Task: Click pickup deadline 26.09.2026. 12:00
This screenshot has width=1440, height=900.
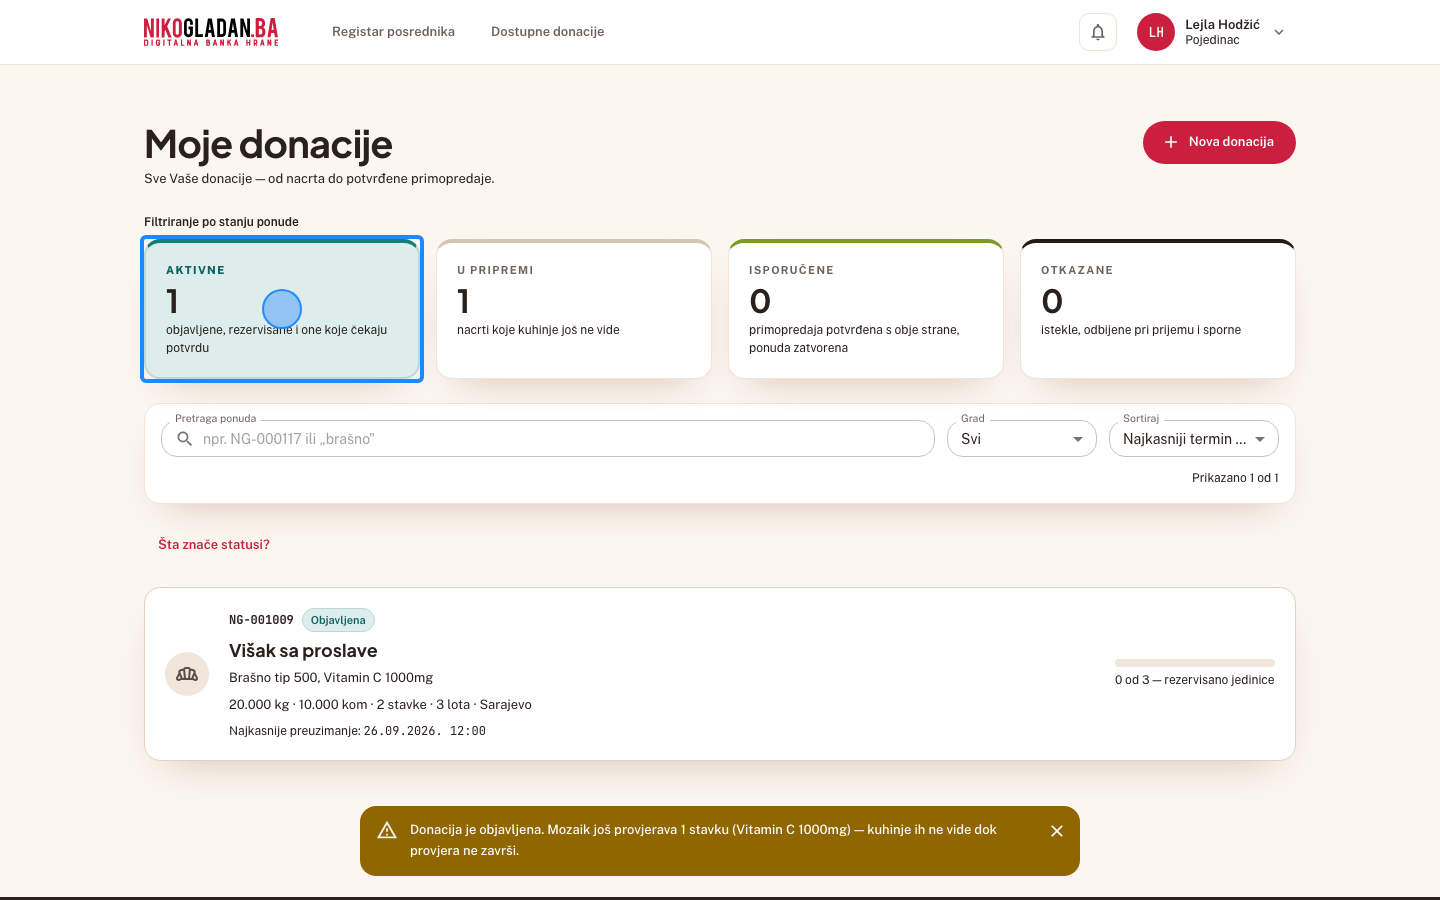Action: 425,731
